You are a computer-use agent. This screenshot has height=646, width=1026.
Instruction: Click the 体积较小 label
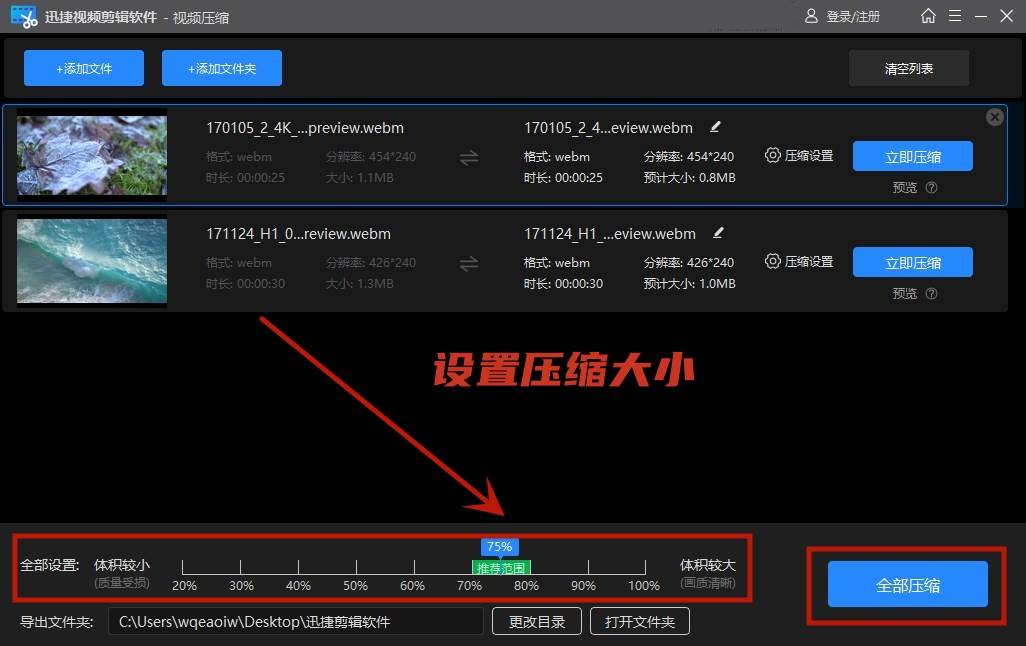point(122,565)
